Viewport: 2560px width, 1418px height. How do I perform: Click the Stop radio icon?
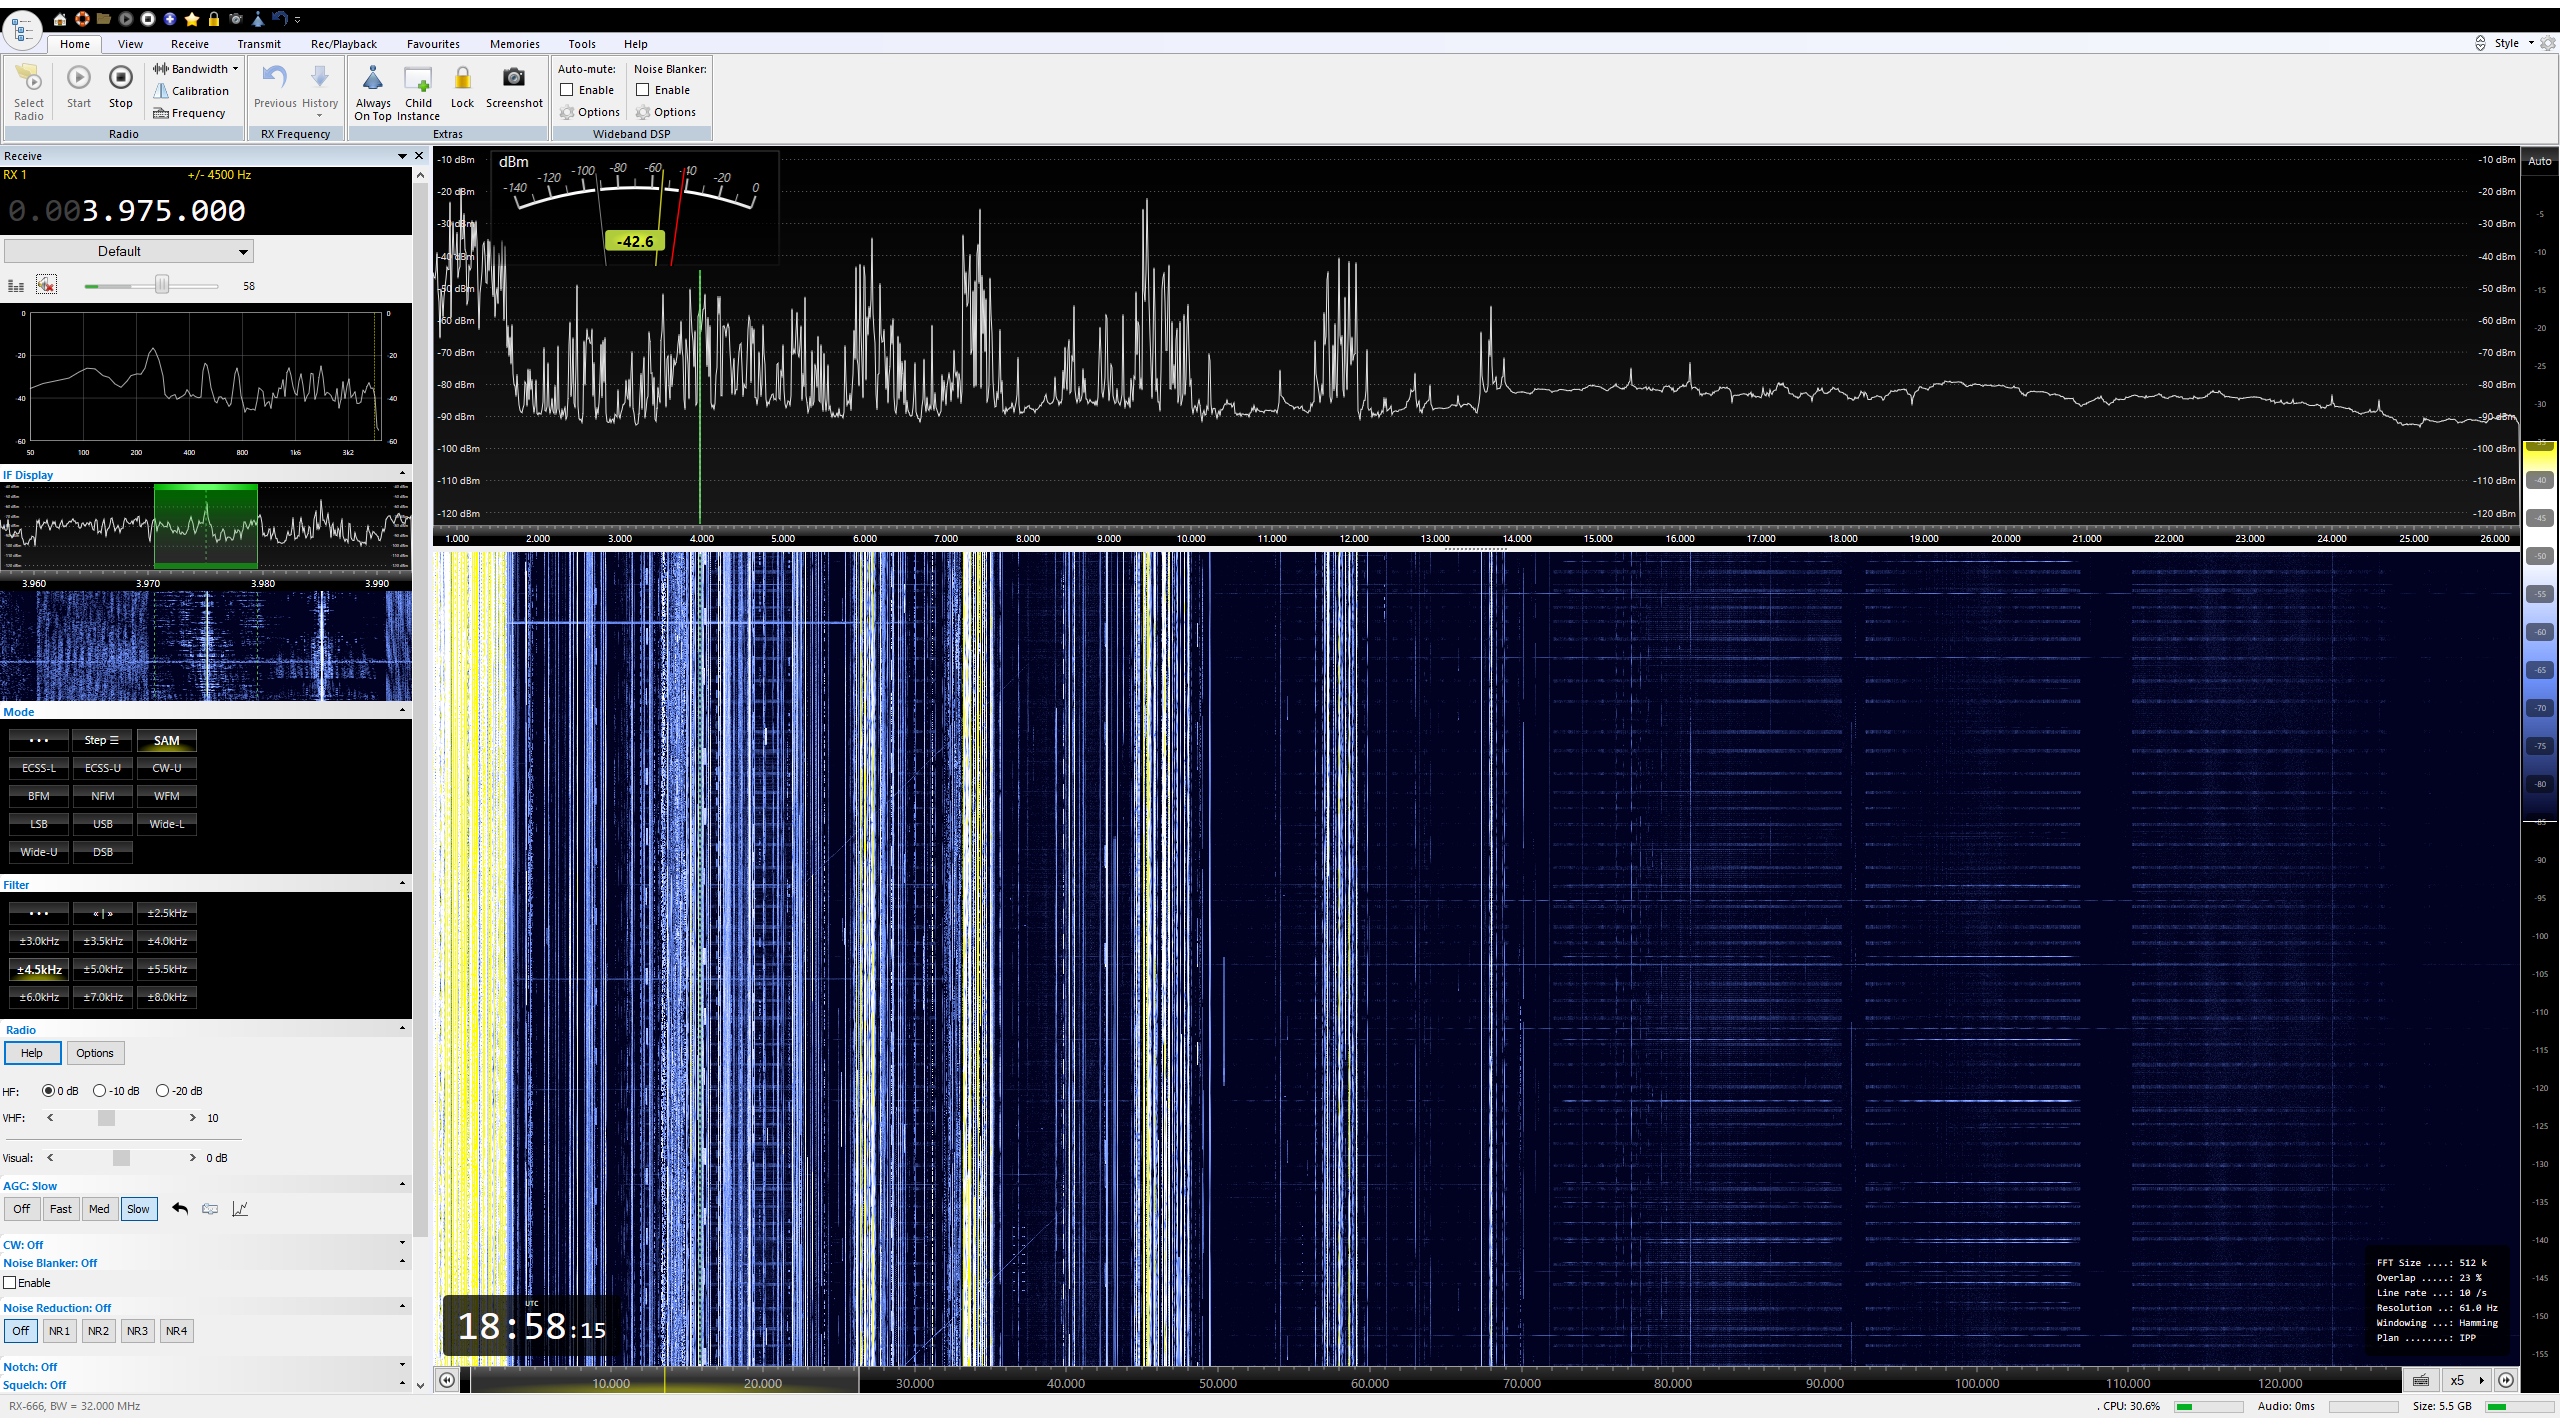(120, 78)
